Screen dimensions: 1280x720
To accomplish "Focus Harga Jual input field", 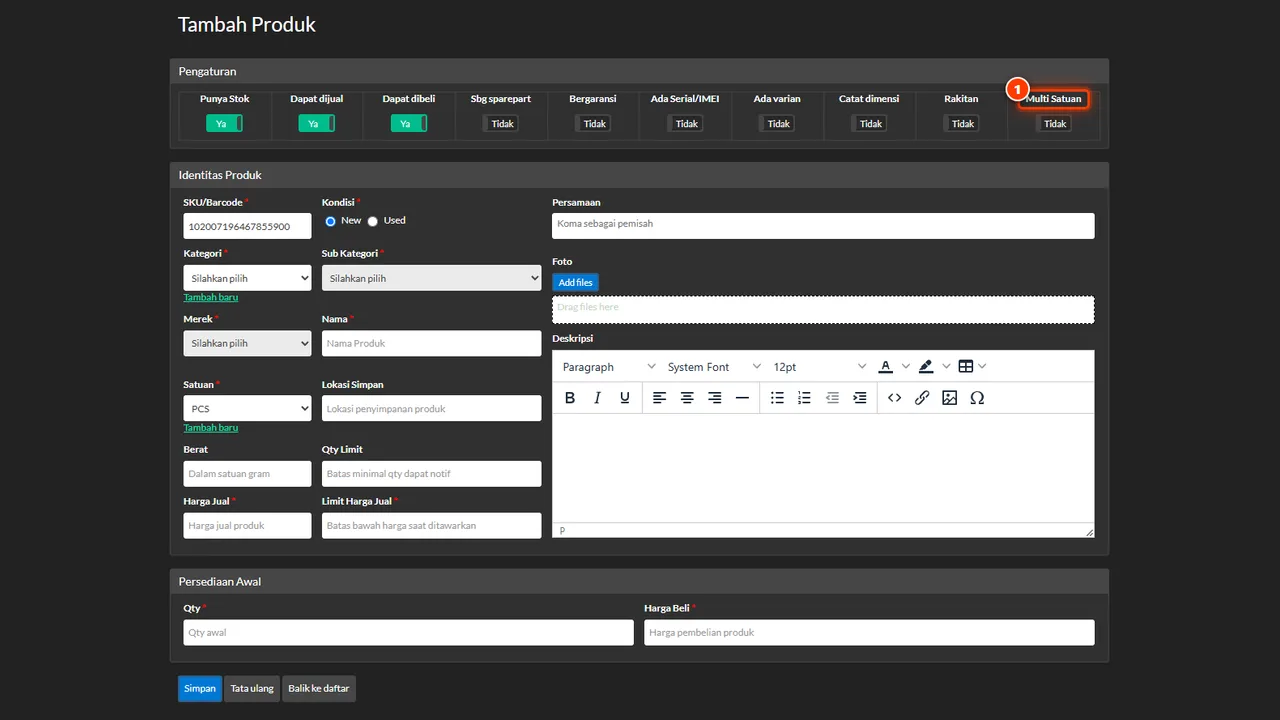I will point(247,525).
